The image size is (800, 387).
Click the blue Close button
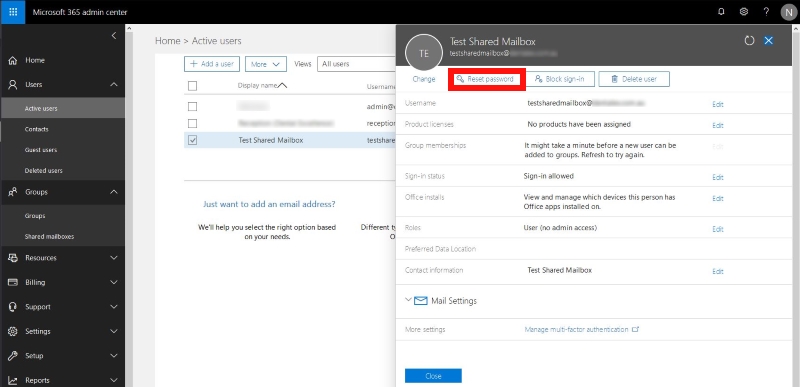[433, 376]
